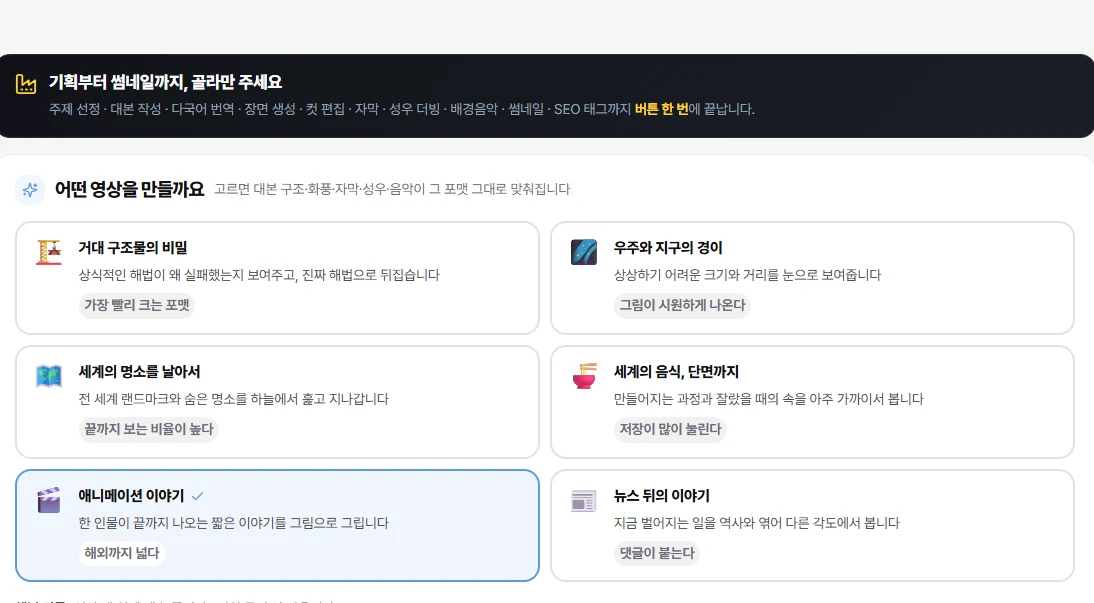Click the section heading 어떤 영상을 만들까요

coord(130,189)
